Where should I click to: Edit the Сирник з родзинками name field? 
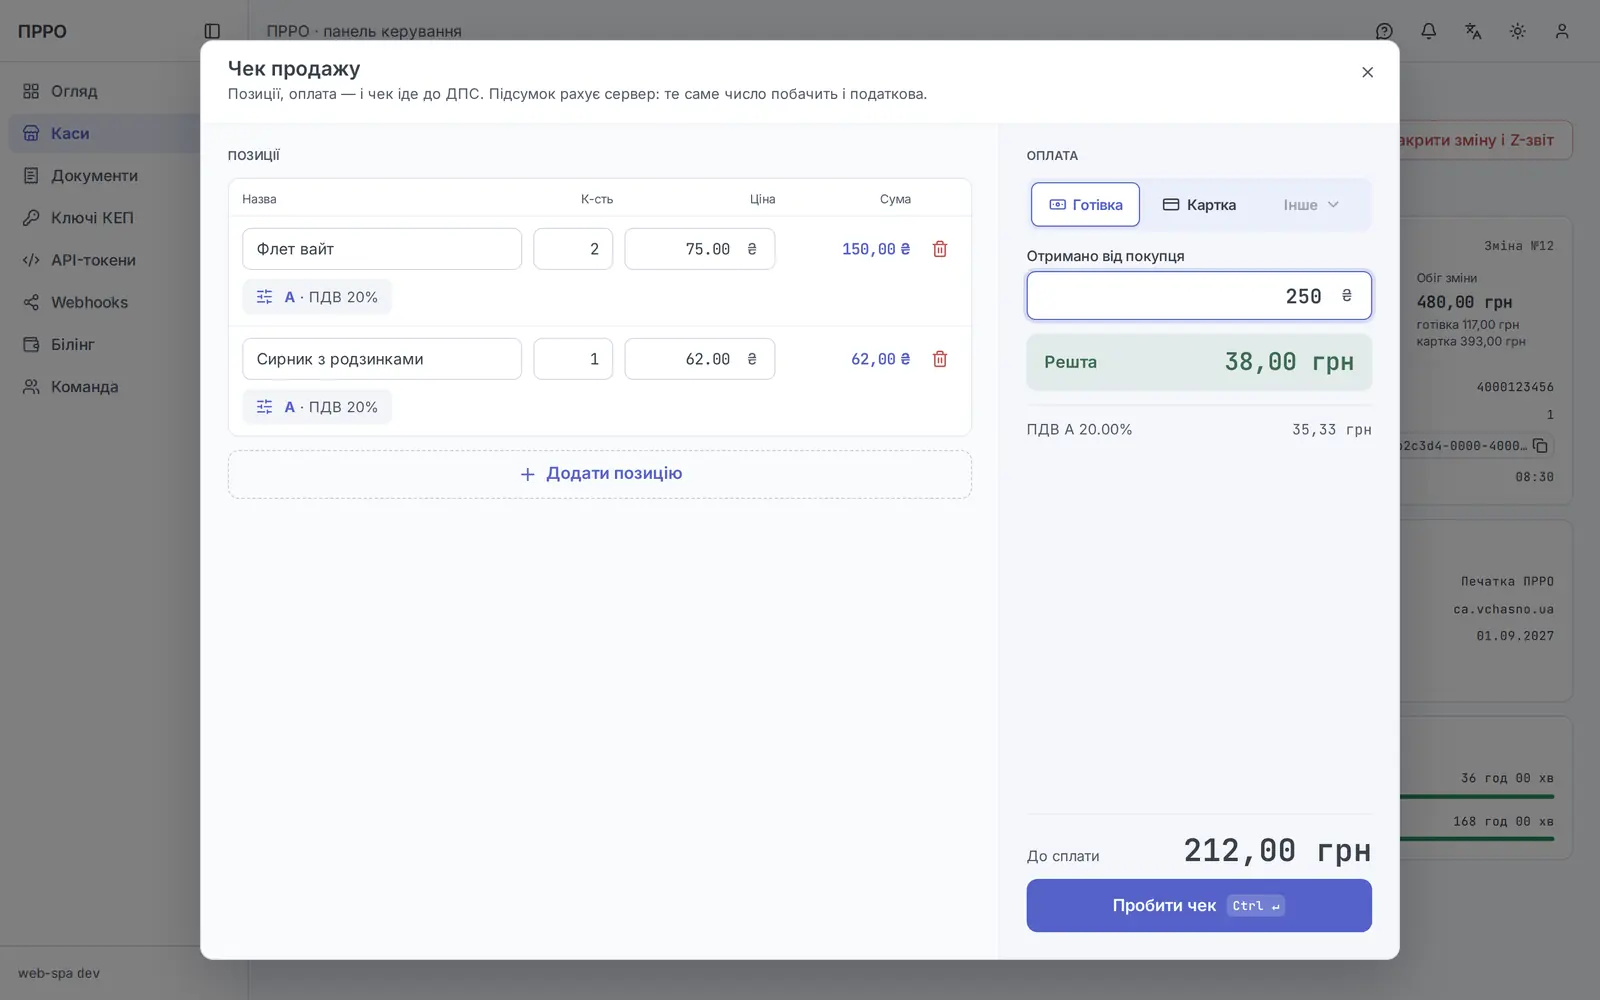(x=382, y=359)
